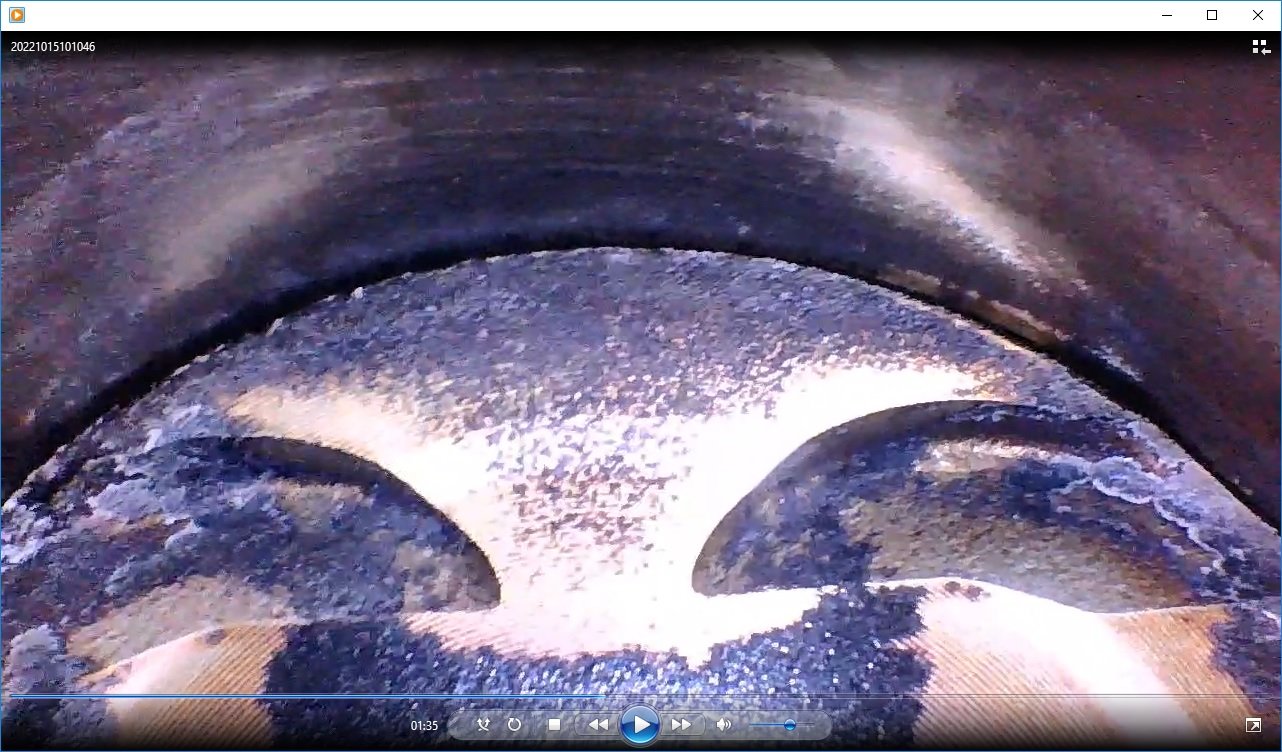Toggle repeat playback

pos(515,725)
